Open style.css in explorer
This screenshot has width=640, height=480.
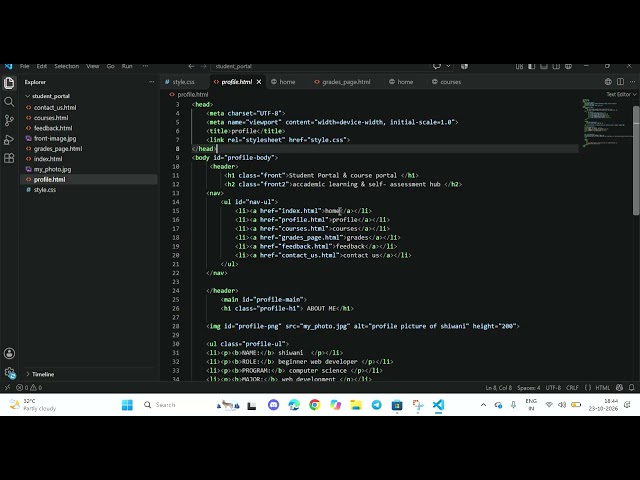(x=45, y=189)
